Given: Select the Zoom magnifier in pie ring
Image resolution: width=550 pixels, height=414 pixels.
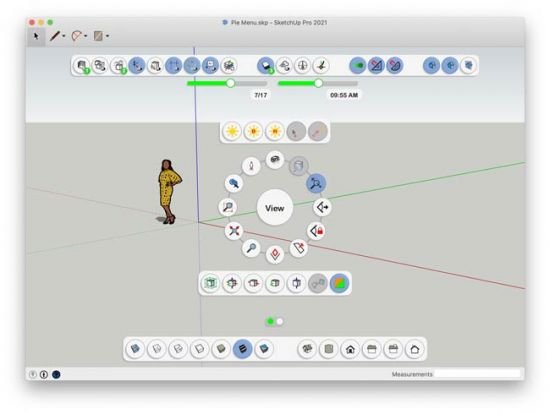Looking at the screenshot, I should point(251,248).
